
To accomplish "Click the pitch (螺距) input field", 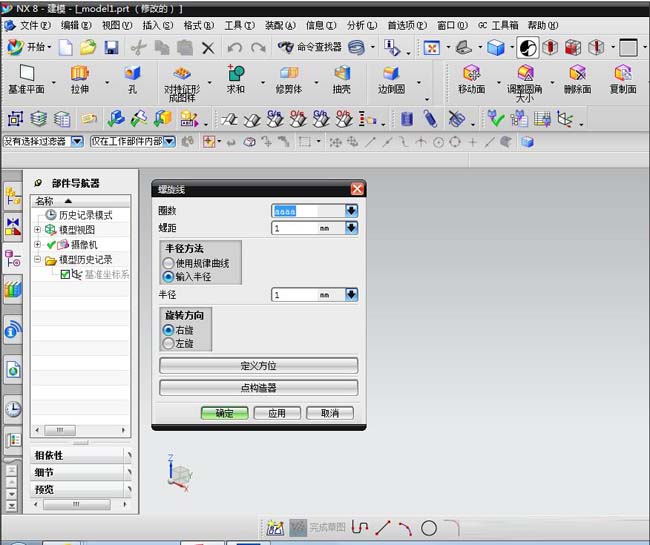I will point(308,228).
